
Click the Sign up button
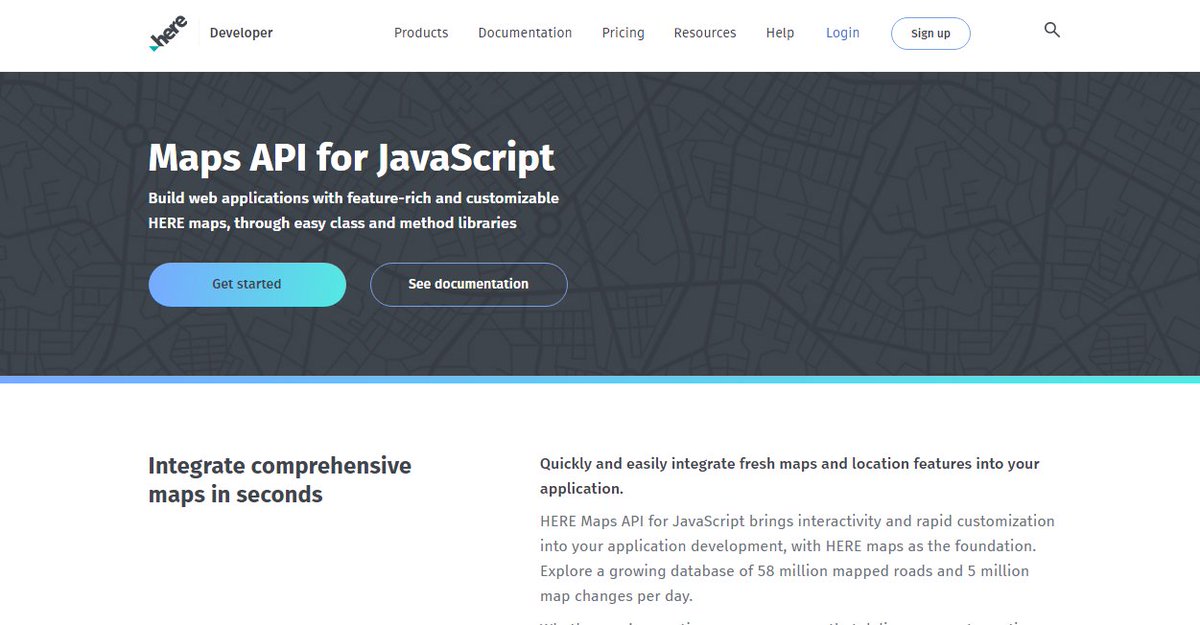931,33
